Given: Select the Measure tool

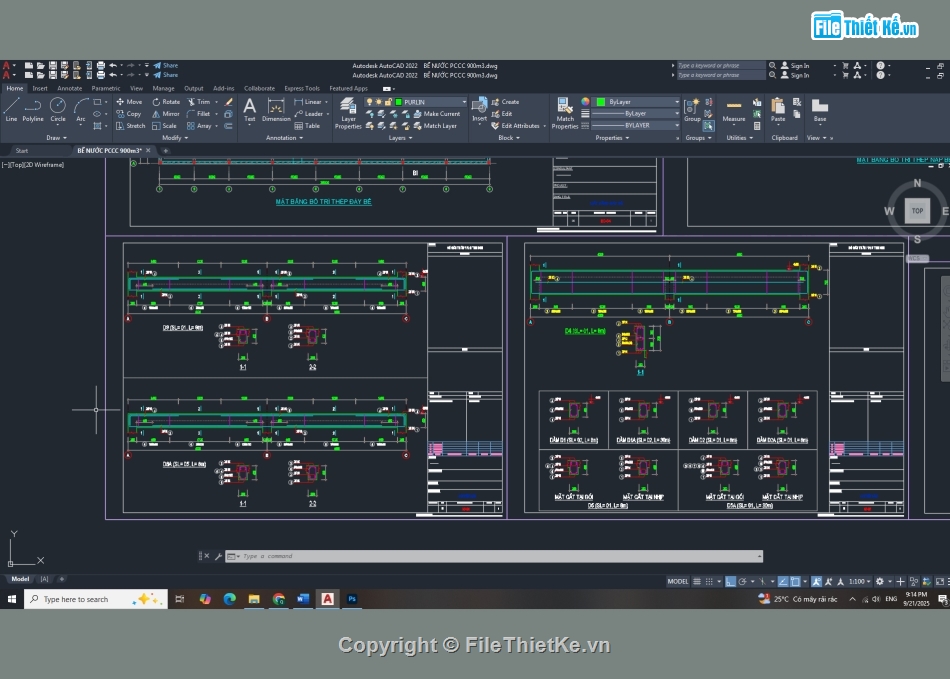Looking at the screenshot, I should pyautogui.click(x=733, y=112).
